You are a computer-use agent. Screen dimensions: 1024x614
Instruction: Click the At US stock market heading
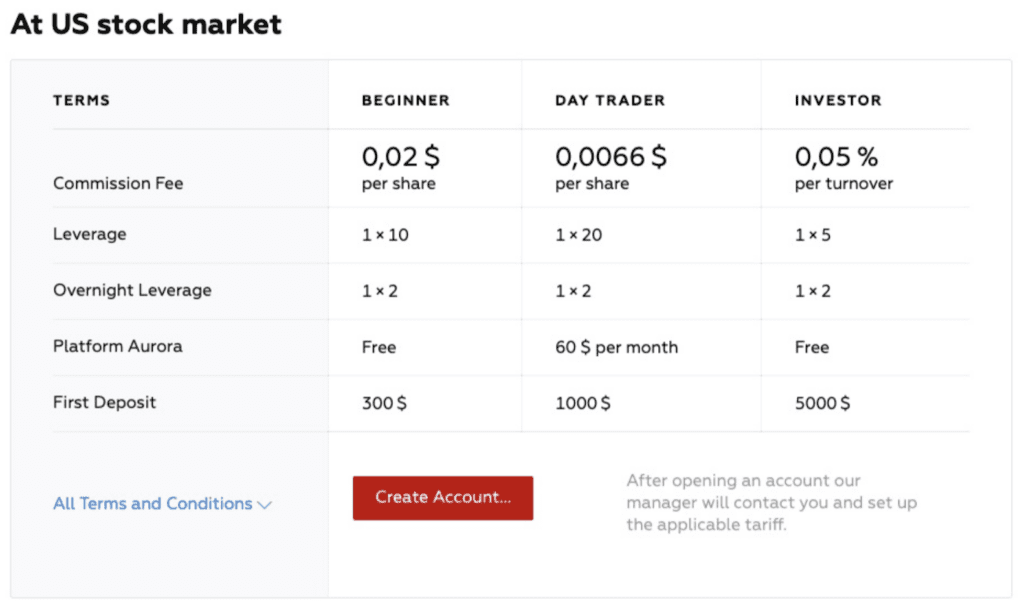tap(146, 25)
